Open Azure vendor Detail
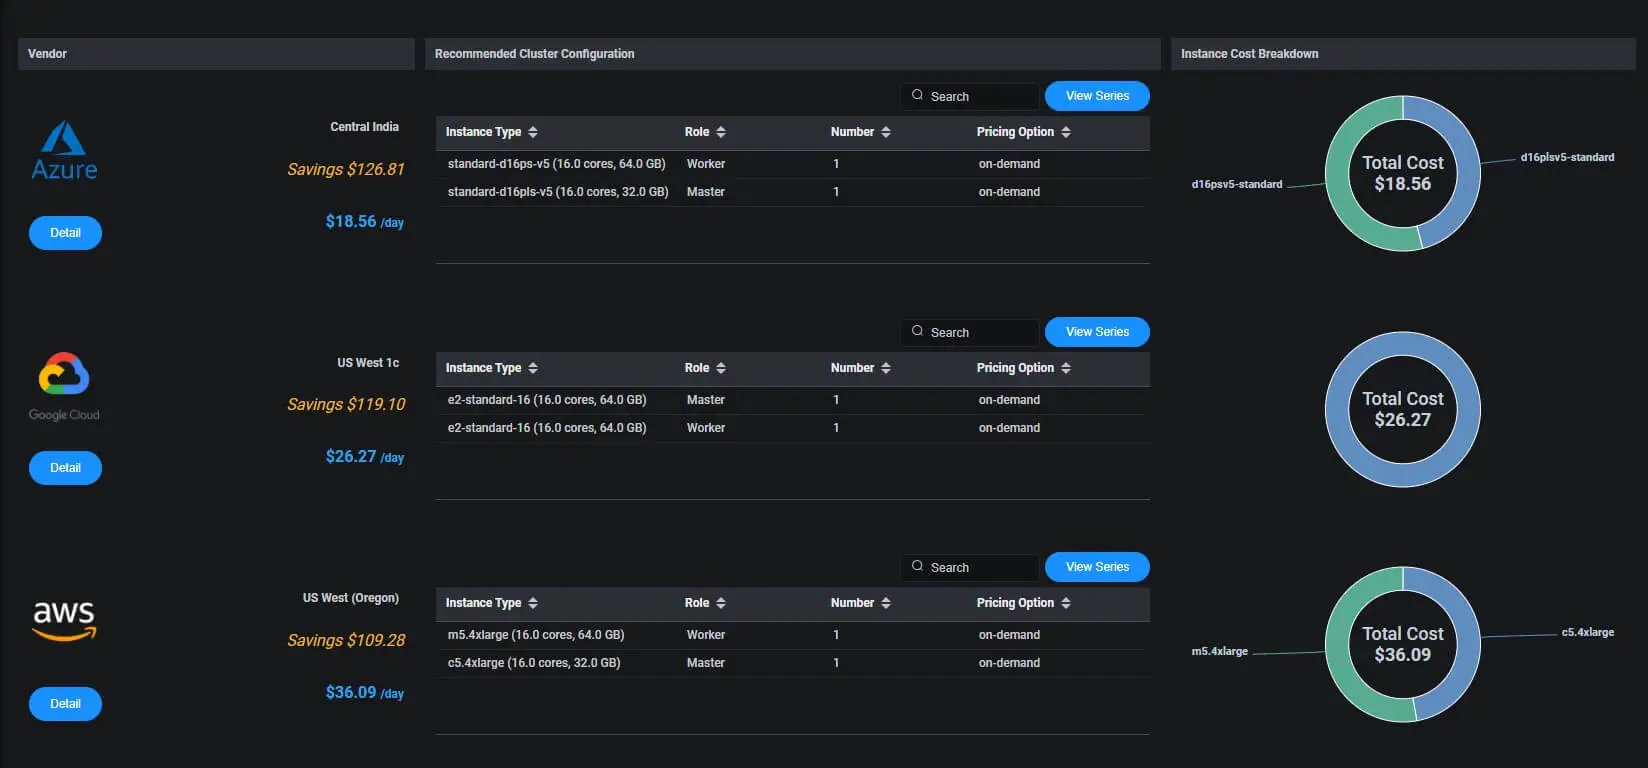 pyautogui.click(x=65, y=233)
